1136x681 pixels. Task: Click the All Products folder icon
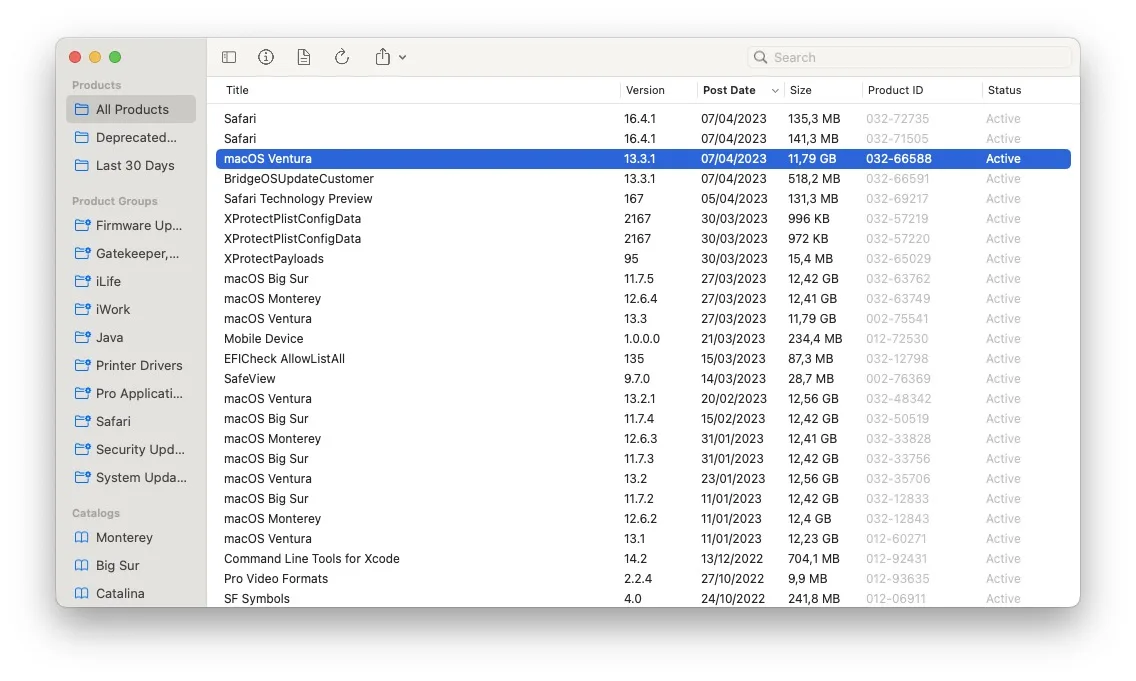82,109
